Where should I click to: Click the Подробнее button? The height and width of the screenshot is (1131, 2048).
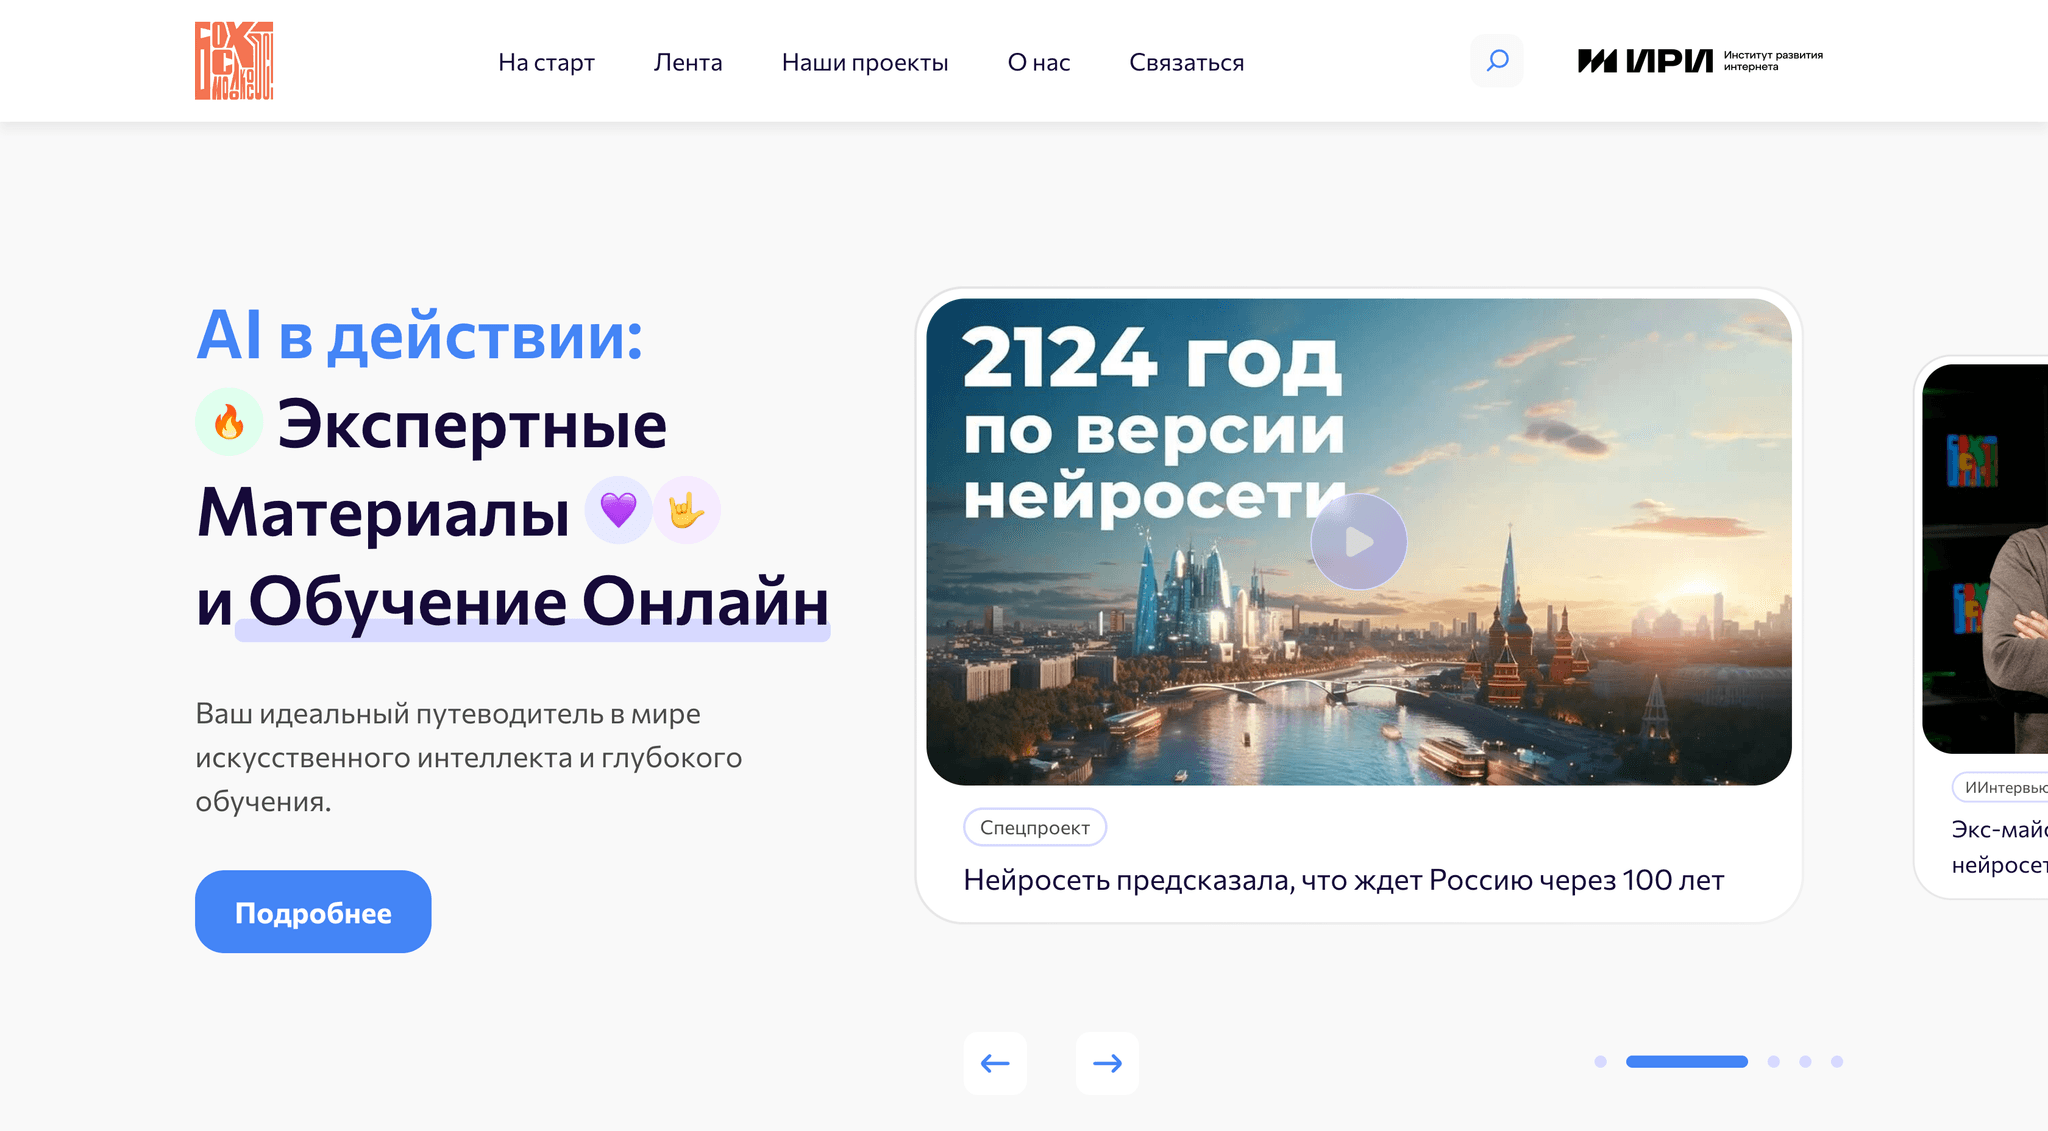click(x=312, y=911)
